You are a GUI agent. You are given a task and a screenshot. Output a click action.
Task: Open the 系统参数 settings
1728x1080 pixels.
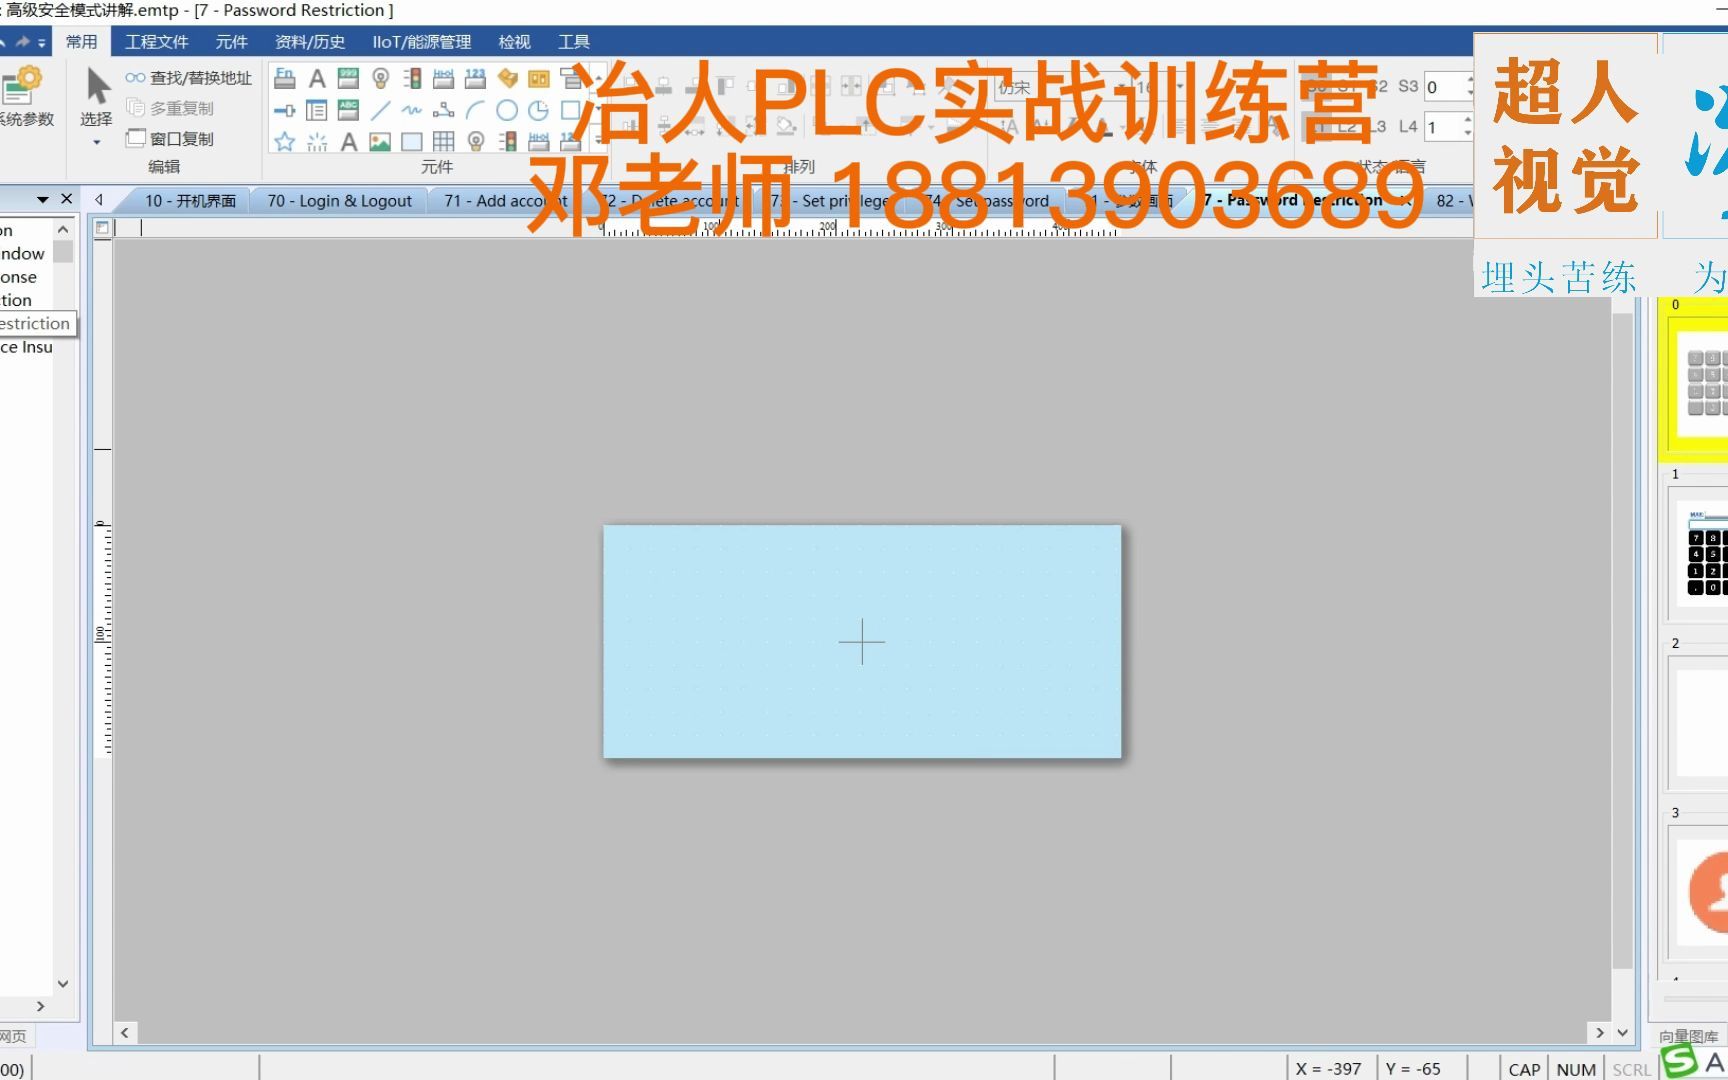coord(24,95)
